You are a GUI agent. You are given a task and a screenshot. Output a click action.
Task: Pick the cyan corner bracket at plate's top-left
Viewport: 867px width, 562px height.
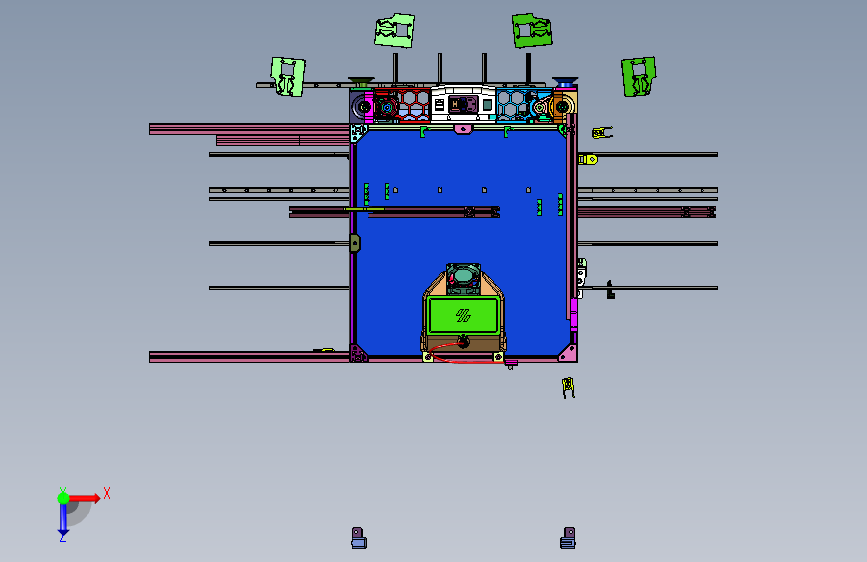pyautogui.click(x=359, y=133)
